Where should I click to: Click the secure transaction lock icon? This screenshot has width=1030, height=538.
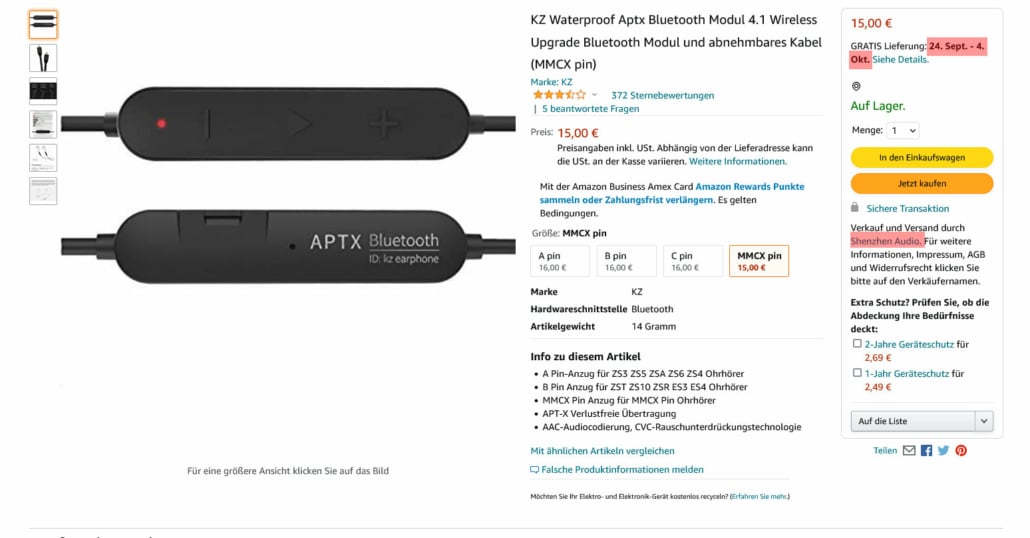(x=855, y=208)
